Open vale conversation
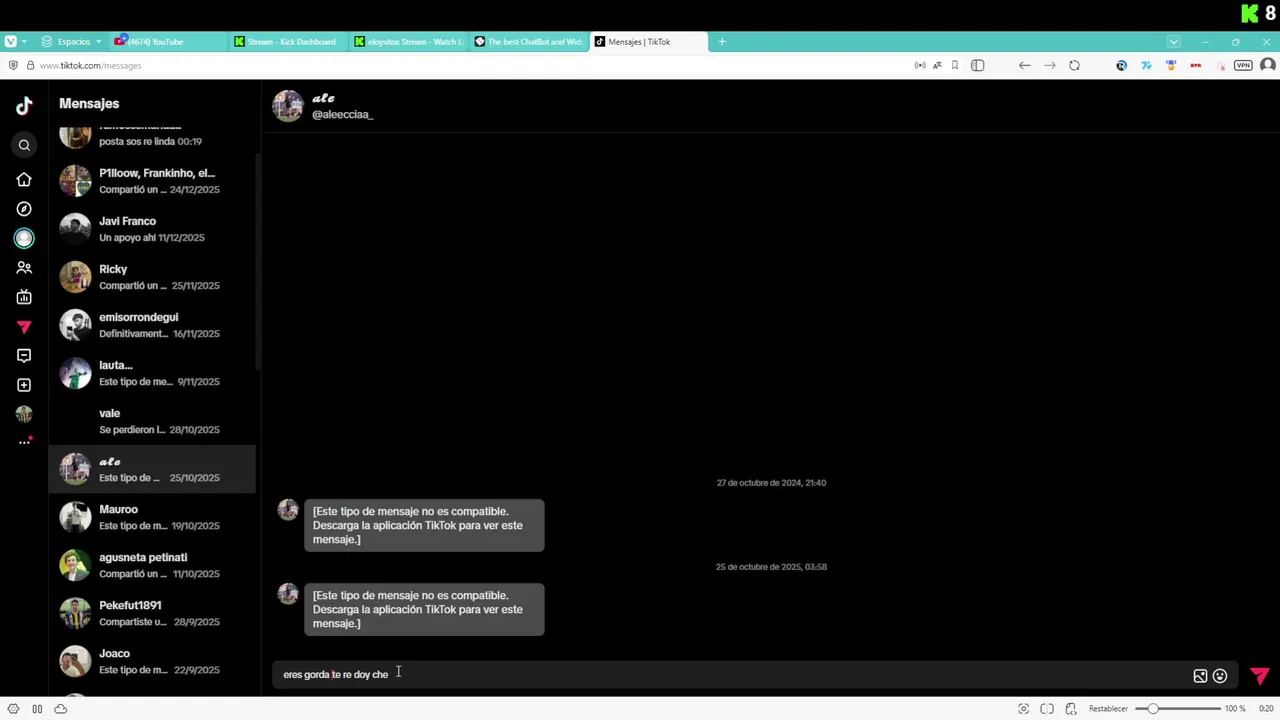Screen dimensions: 1280x720 click(152, 421)
